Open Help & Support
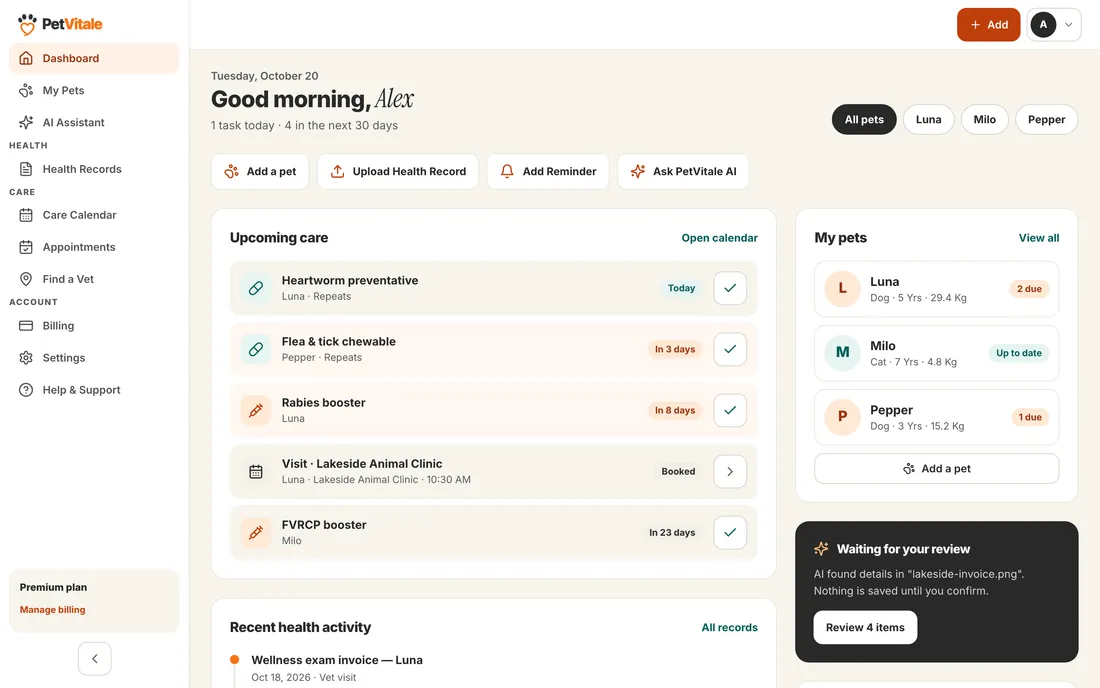1100x688 pixels. pos(94,390)
